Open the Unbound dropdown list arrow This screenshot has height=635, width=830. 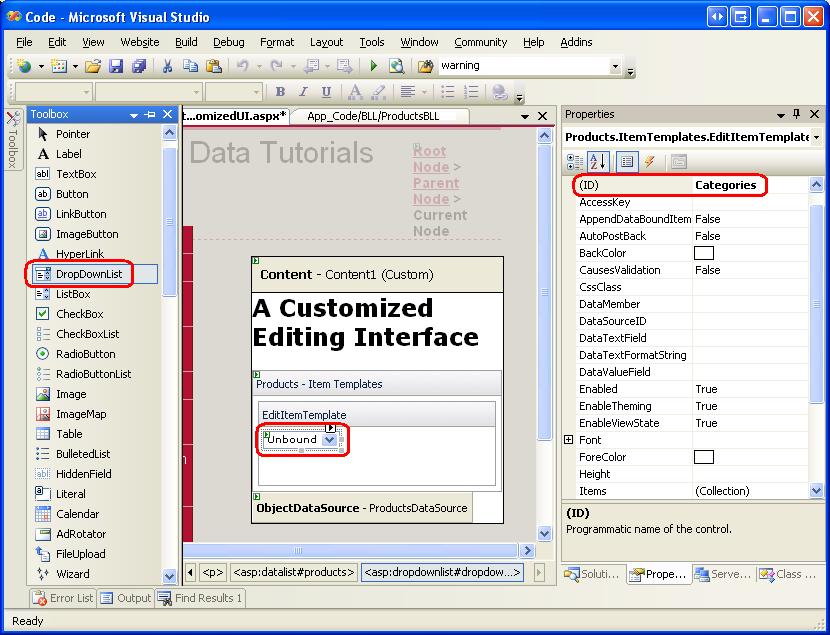coord(330,440)
